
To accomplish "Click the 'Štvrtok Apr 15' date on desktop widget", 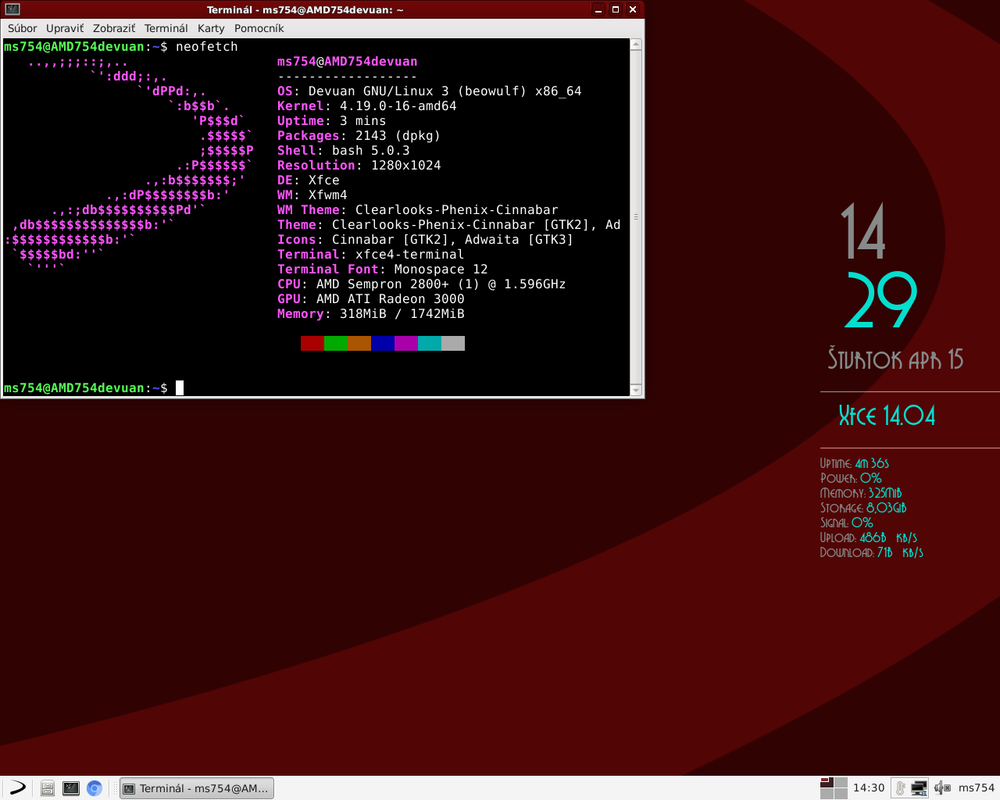I will (x=895, y=359).
